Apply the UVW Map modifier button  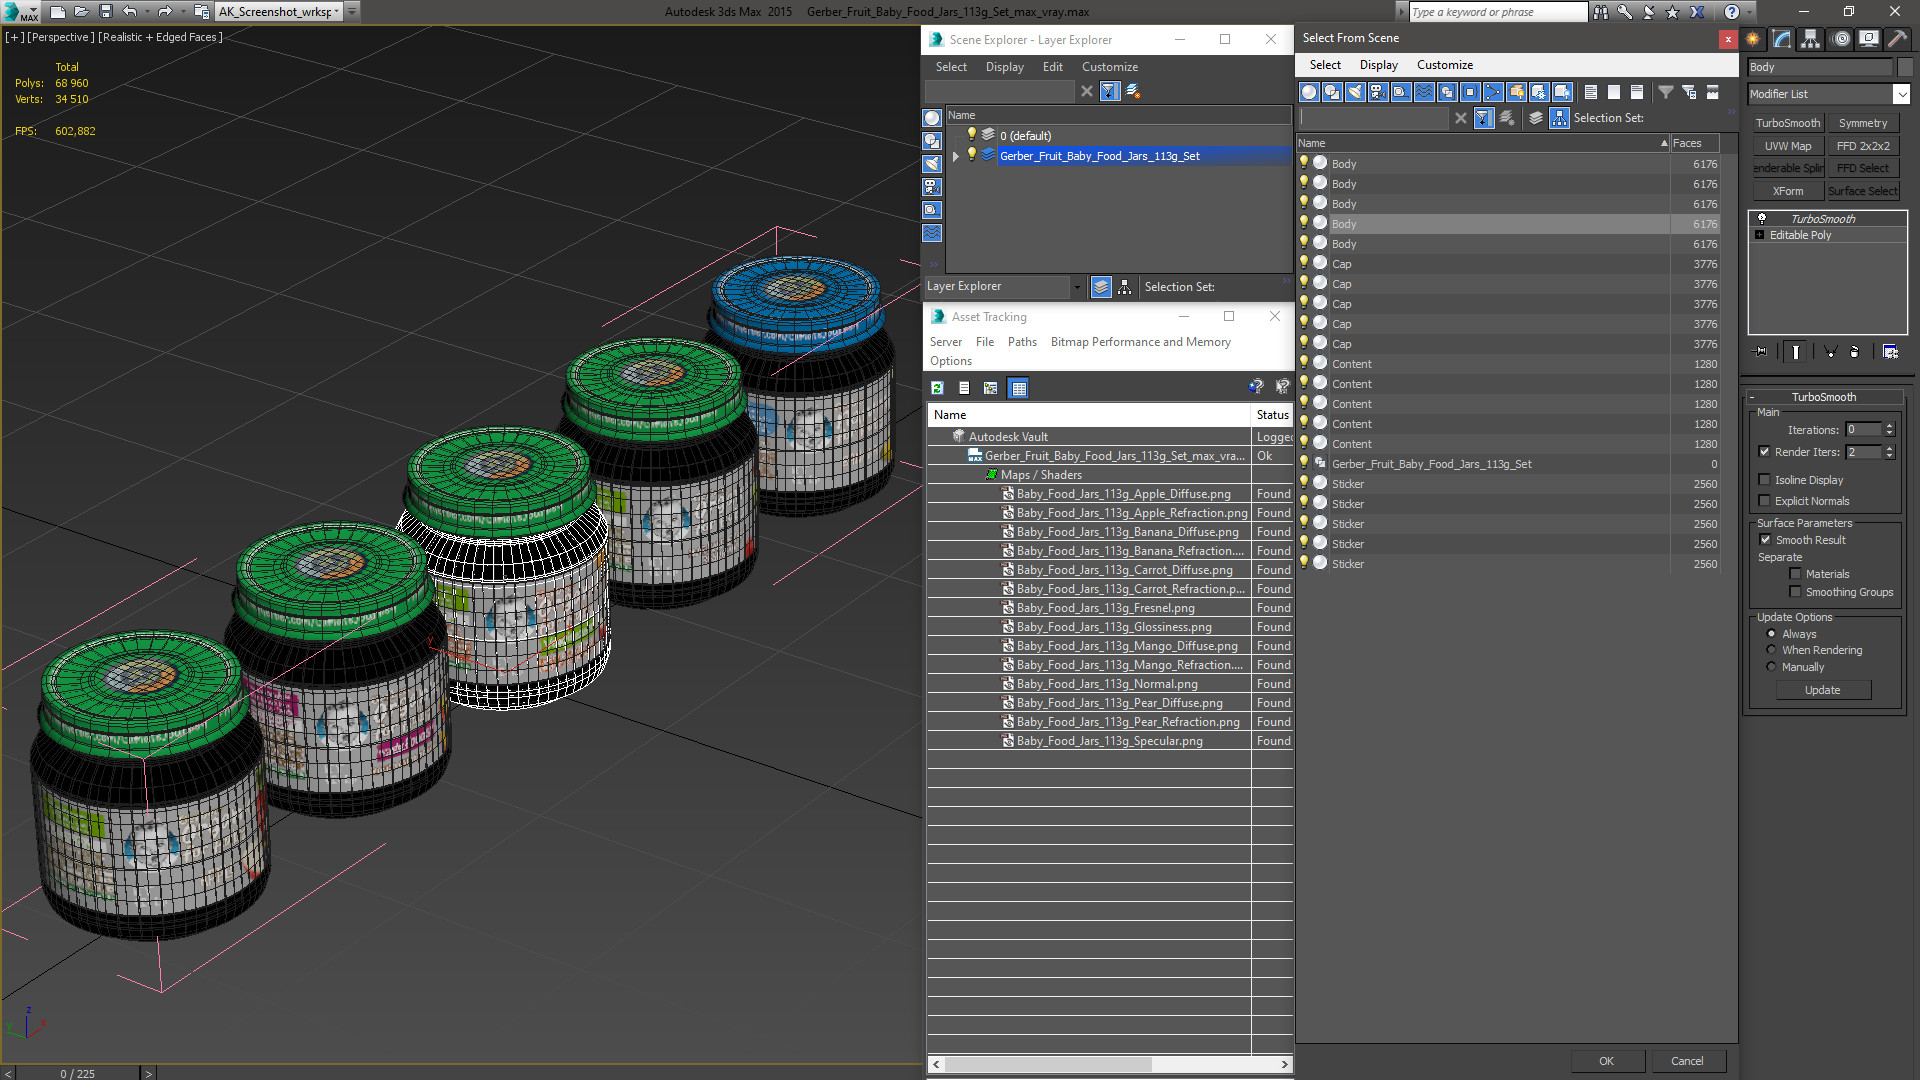[x=1787, y=146]
